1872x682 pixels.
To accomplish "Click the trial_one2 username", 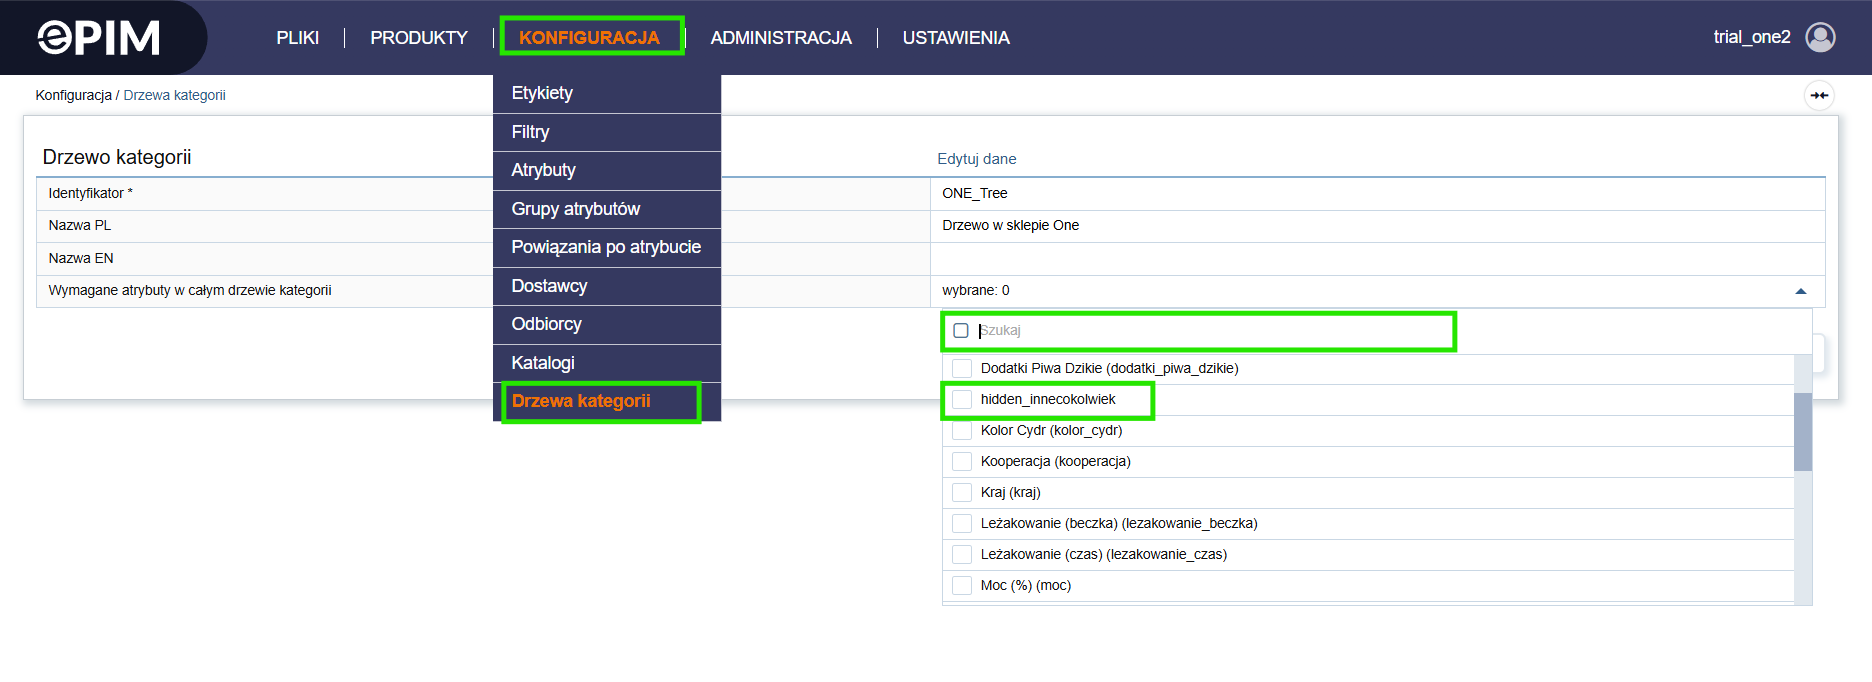I will pyautogui.click(x=1752, y=37).
